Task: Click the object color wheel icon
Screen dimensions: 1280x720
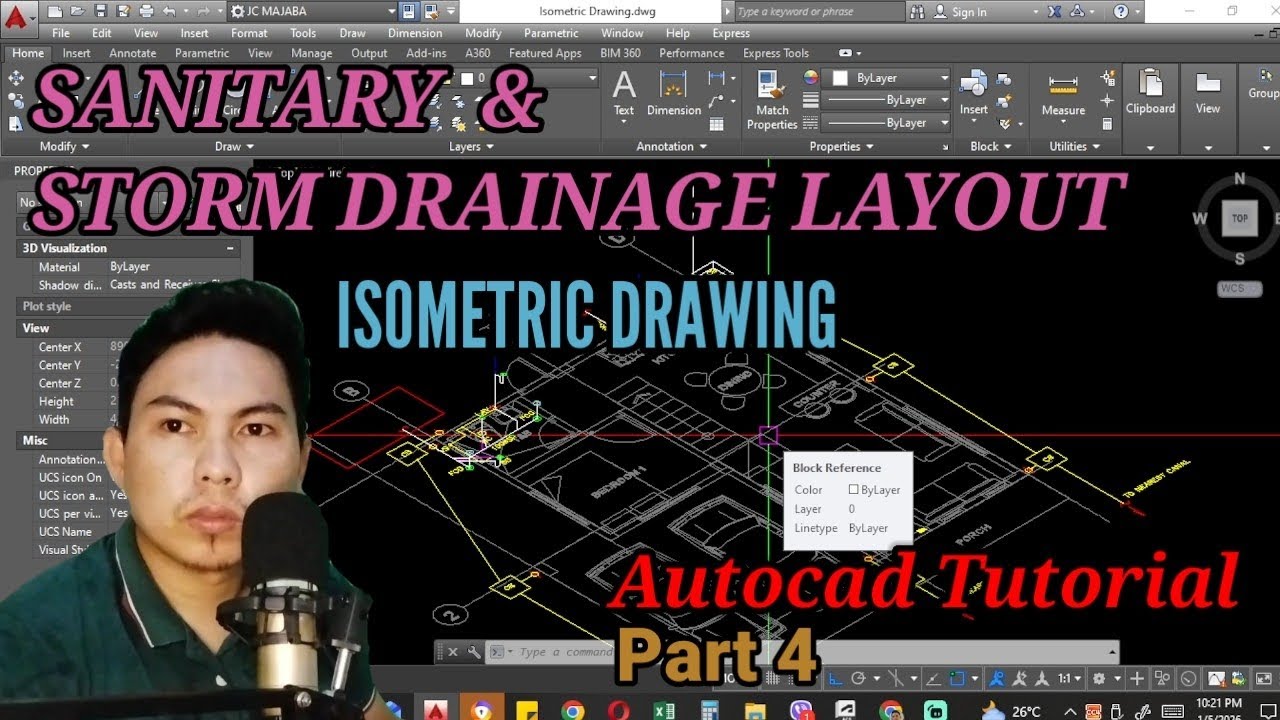Action: coord(810,77)
